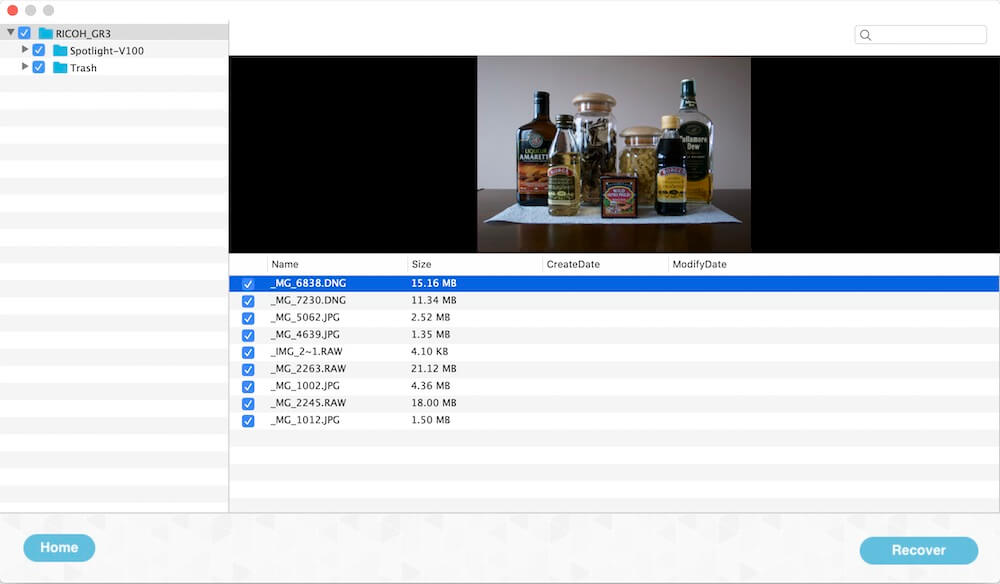
Task: Click the 1.50 MB size cell
Action: (430, 421)
